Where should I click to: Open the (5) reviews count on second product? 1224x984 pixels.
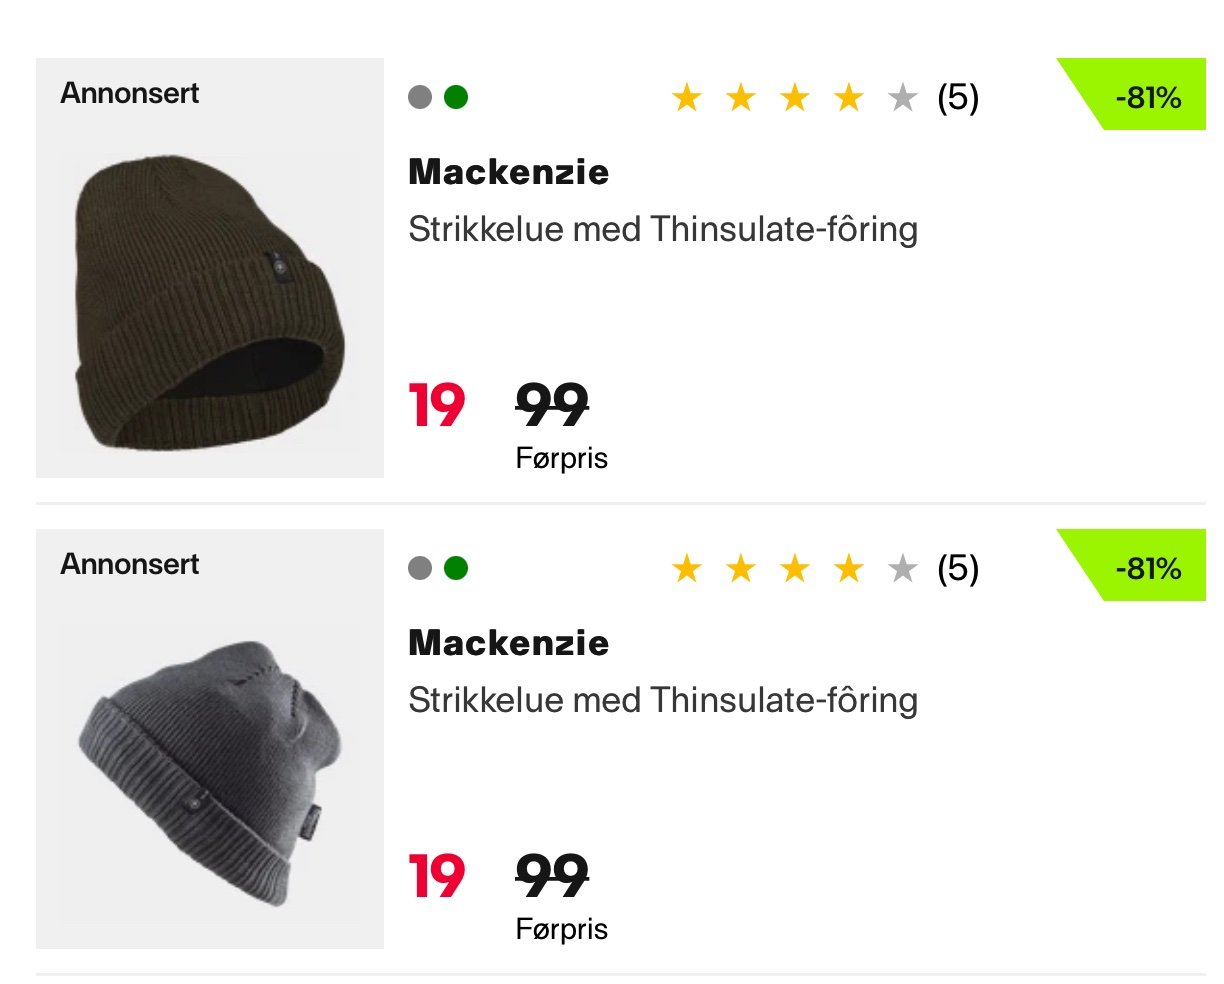pos(958,569)
